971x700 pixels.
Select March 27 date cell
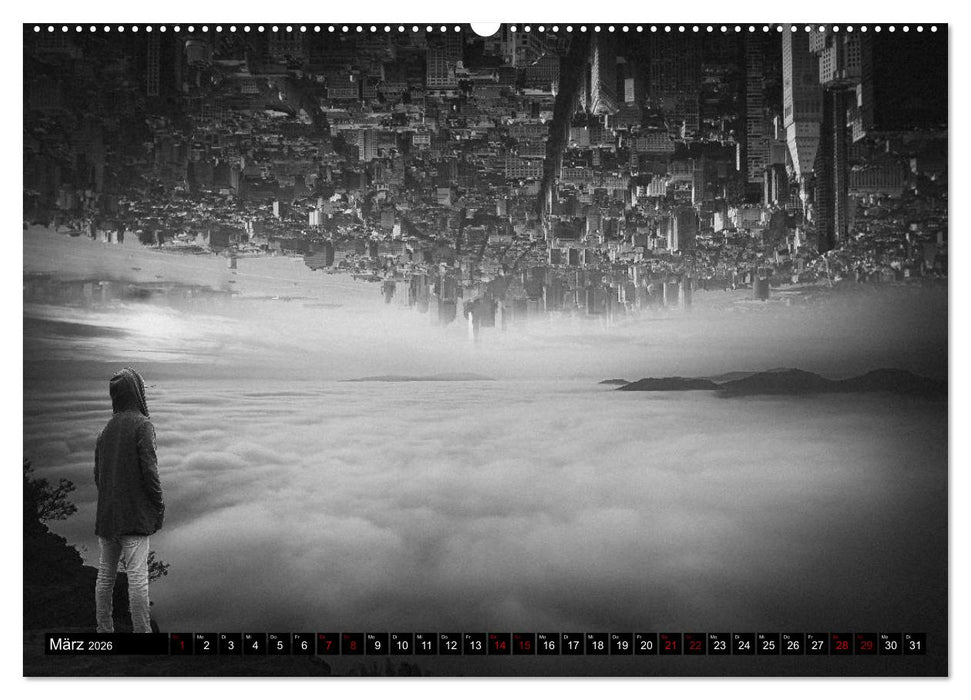tap(816, 645)
